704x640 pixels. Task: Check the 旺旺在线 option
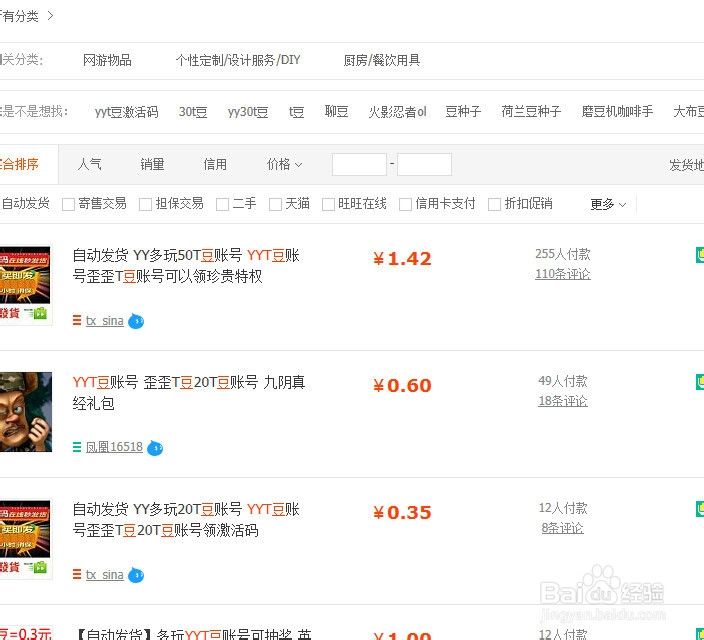(328, 204)
